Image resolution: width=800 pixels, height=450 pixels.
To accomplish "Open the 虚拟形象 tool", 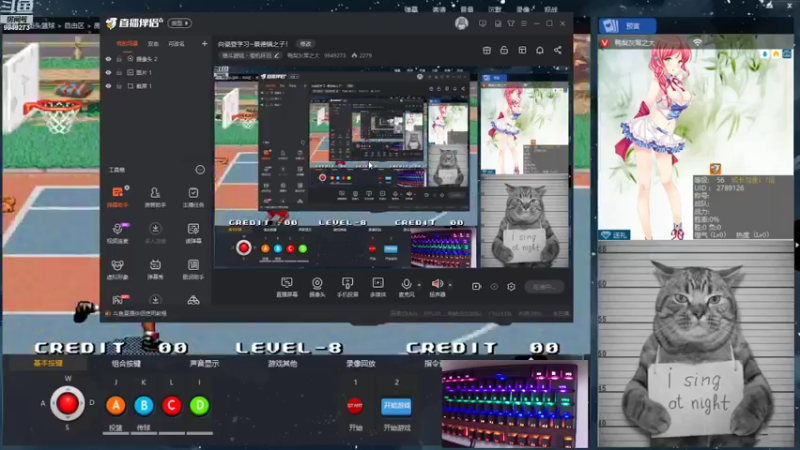I will point(118,269).
